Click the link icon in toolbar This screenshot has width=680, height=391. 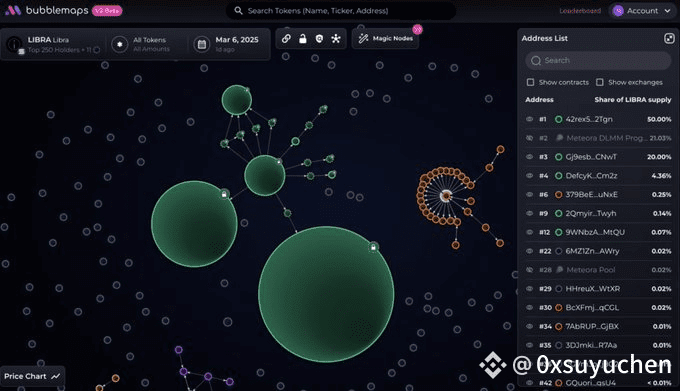(x=286, y=39)
